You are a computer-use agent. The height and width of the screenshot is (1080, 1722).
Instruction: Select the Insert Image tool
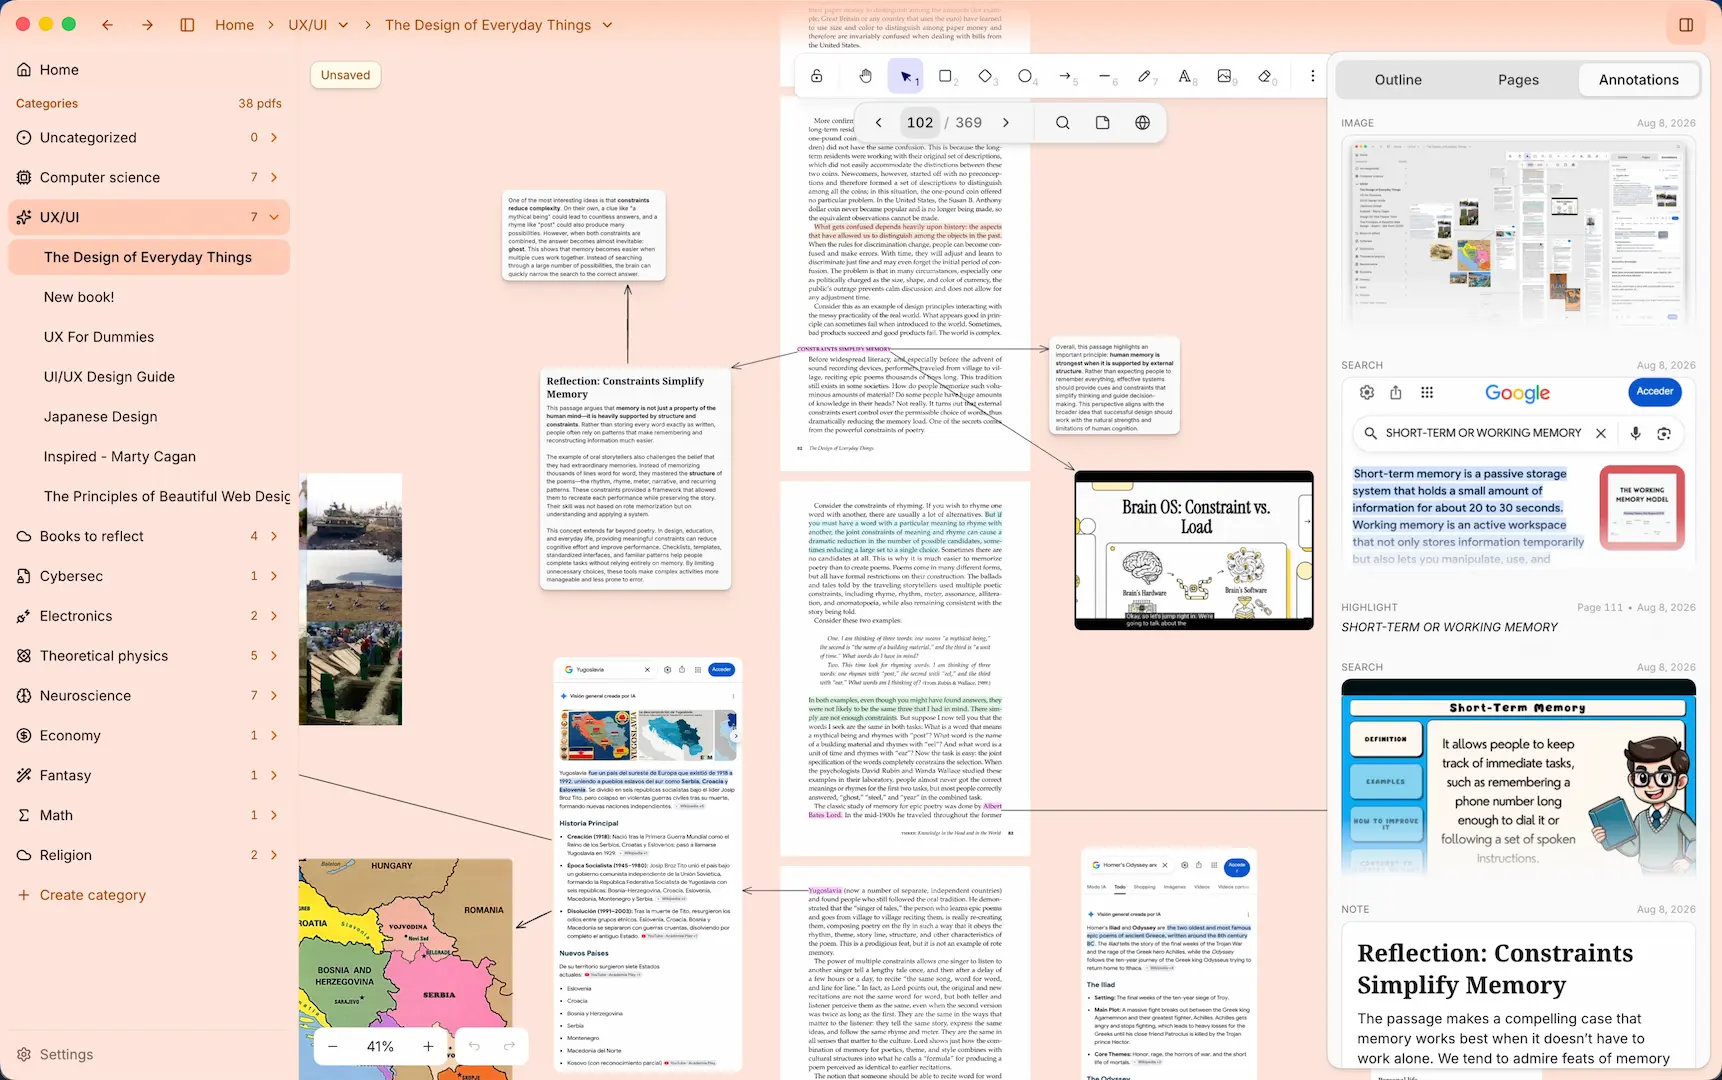[1226, 76]
